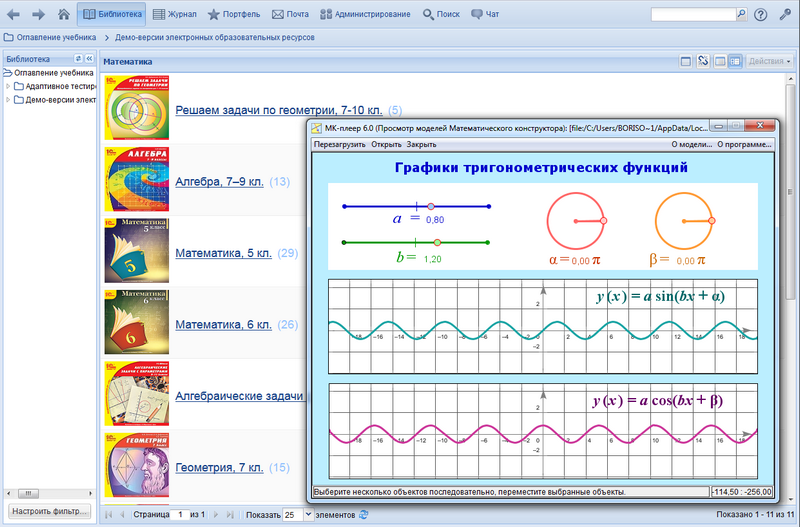Switch to the Журнал tab
This screenshot has height=527, width=800.
[176, 15]
